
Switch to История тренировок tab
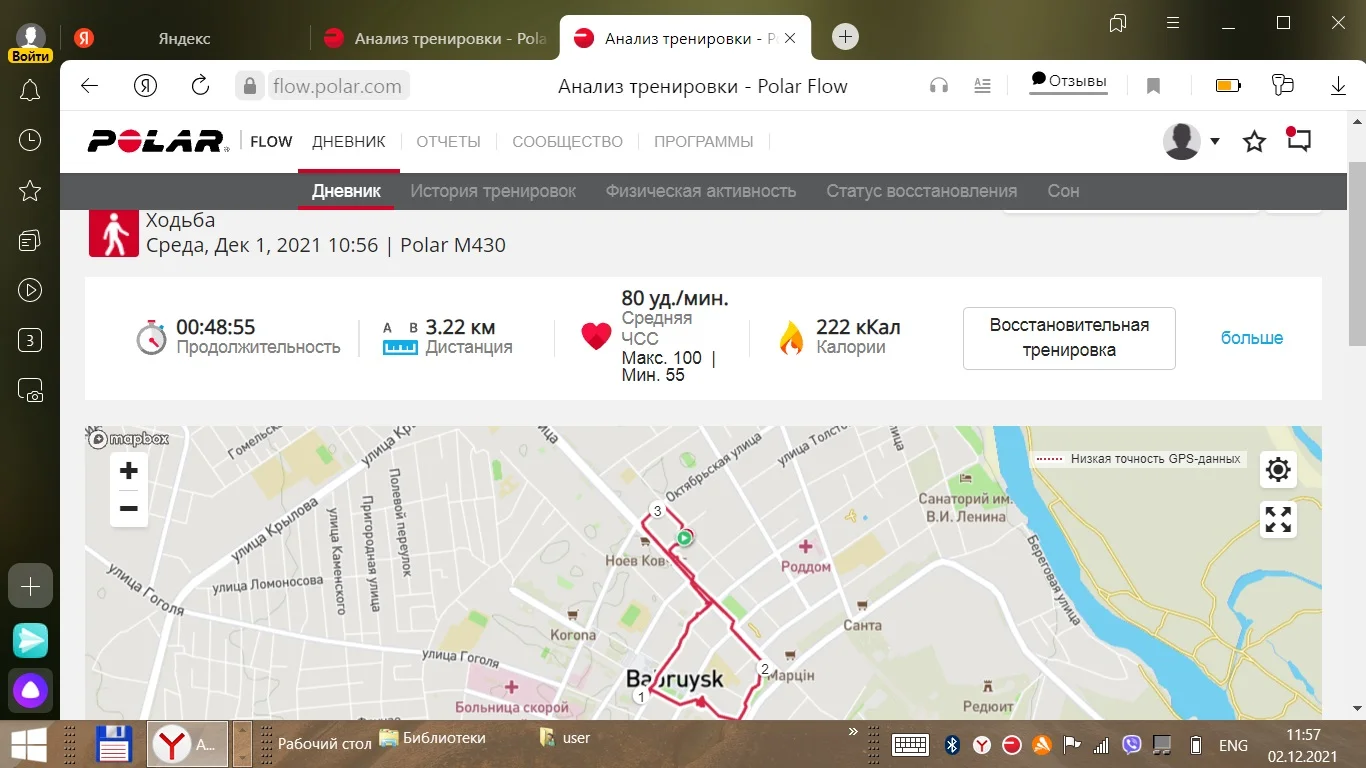pyautogui.click(x=493, y=191)
